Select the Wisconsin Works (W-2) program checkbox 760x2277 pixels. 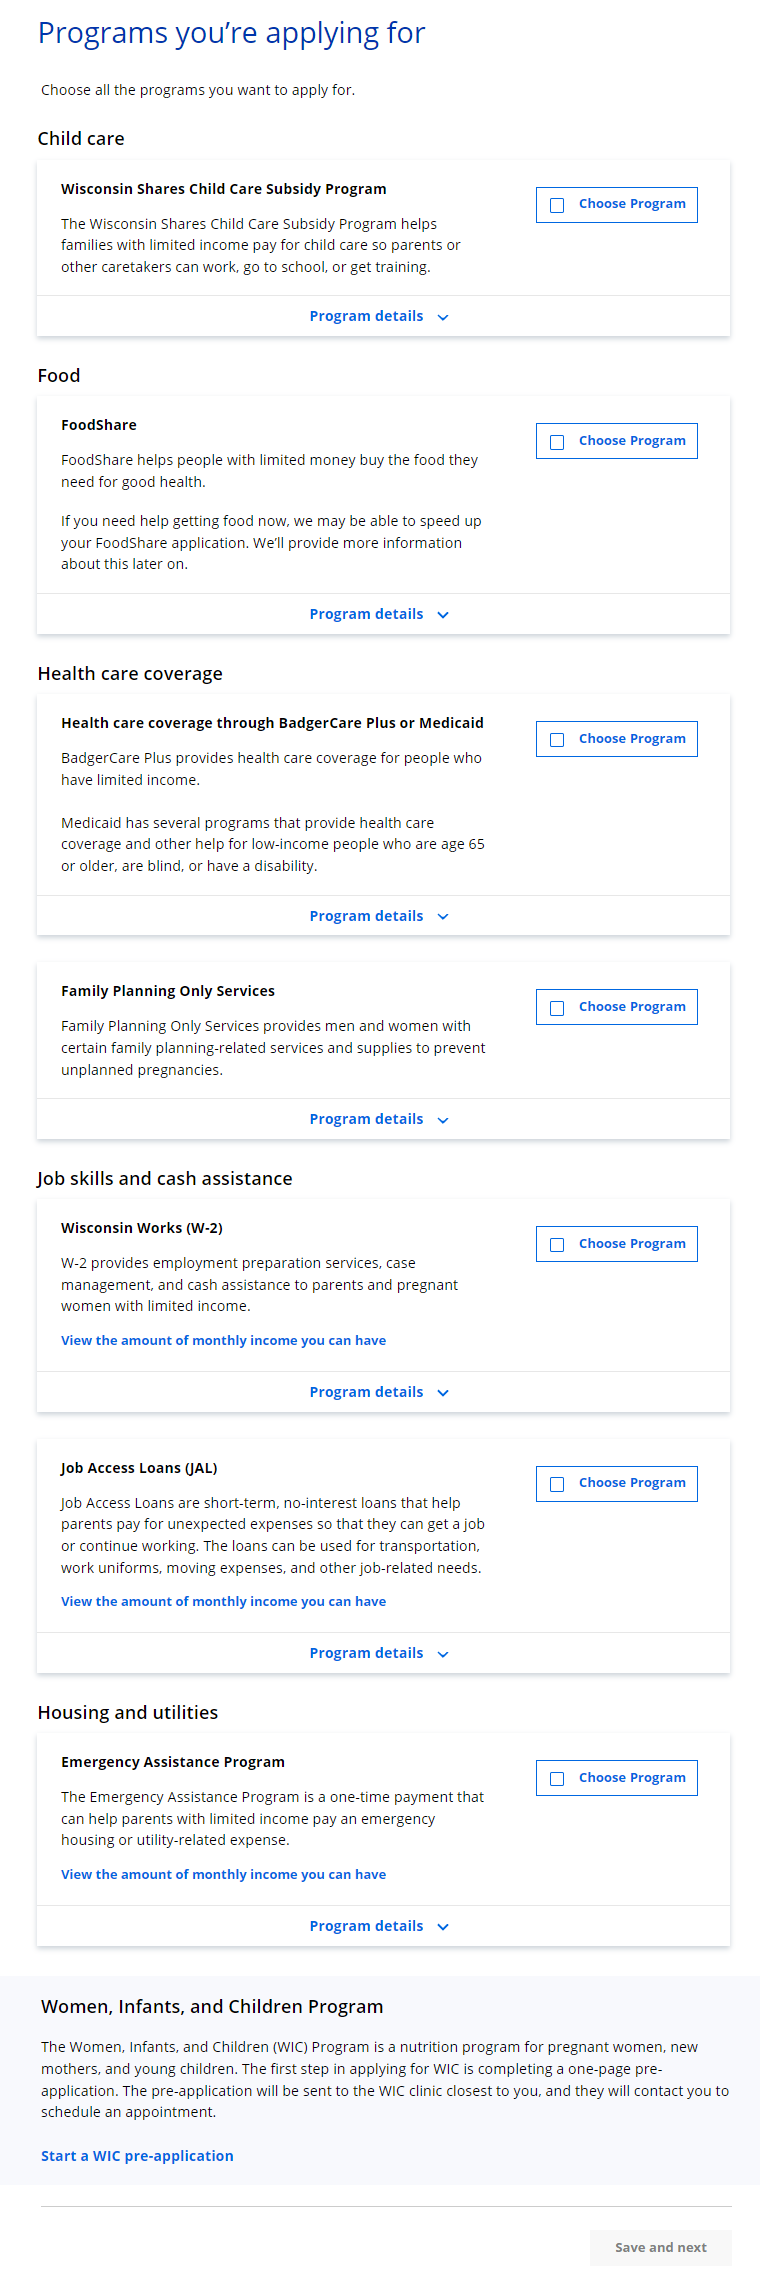[x=558, y=1245]
